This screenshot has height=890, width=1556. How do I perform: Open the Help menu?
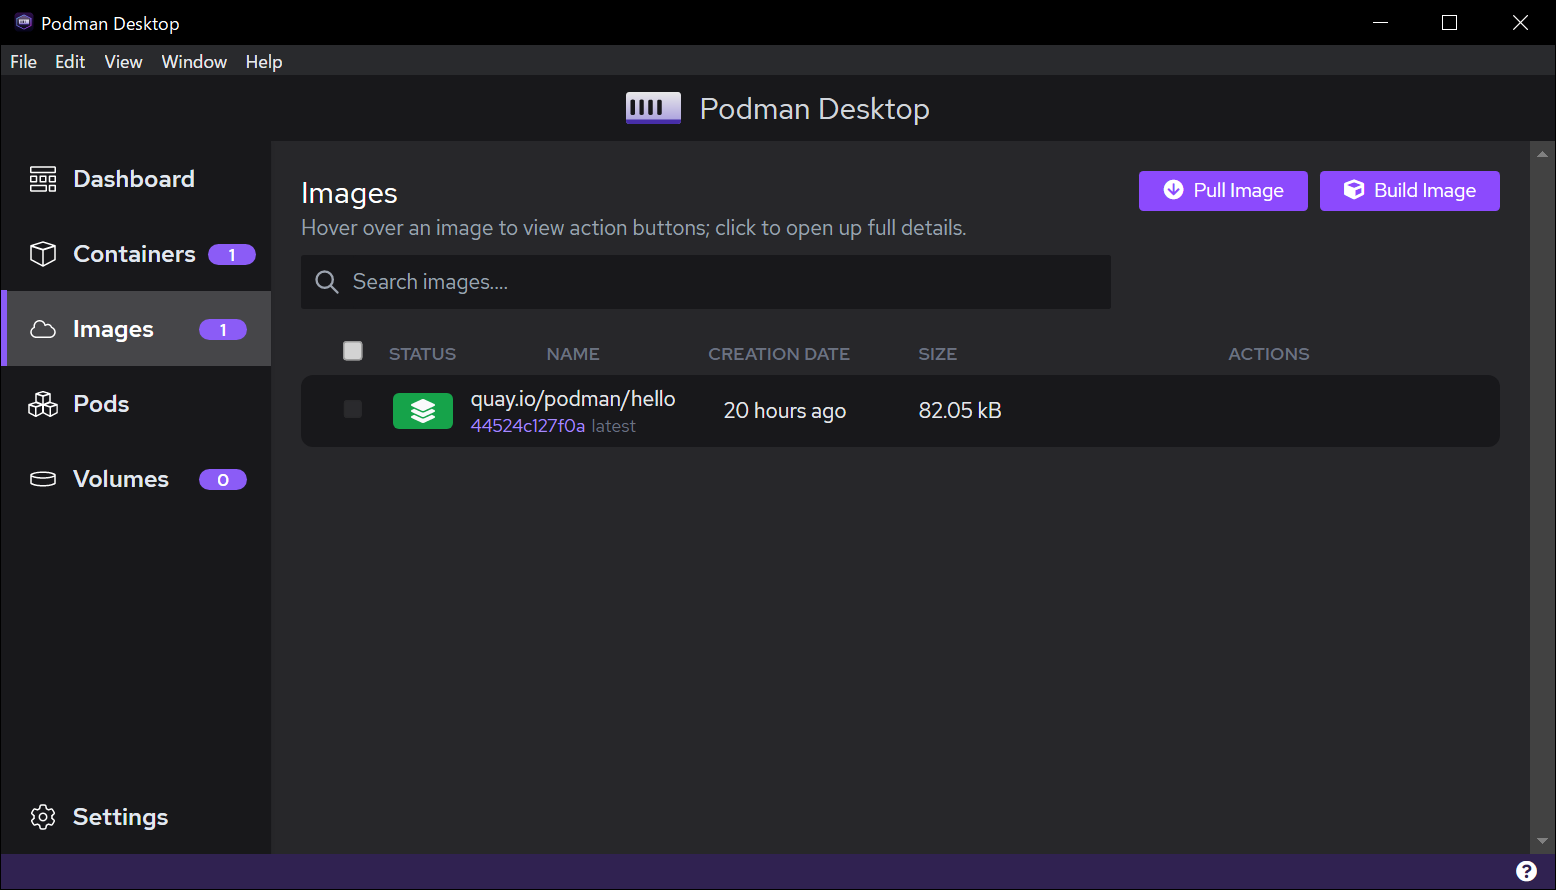(x=264, y=62)
